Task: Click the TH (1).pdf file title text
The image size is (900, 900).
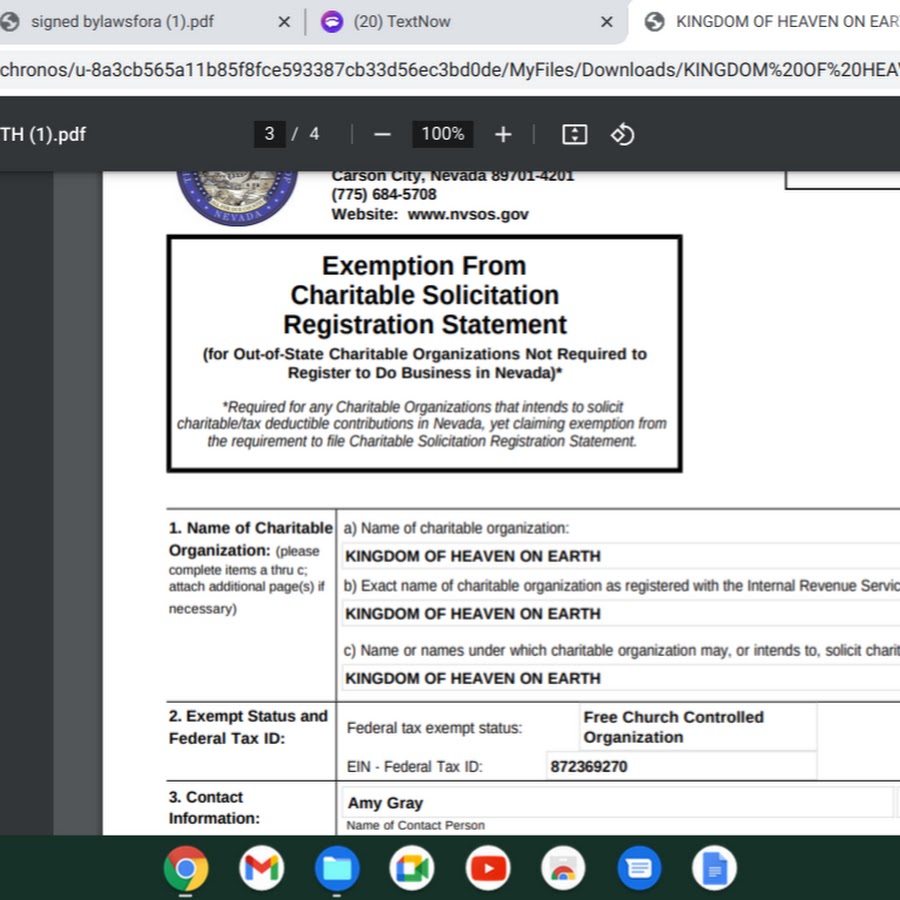Action: (x=43, y=134)
